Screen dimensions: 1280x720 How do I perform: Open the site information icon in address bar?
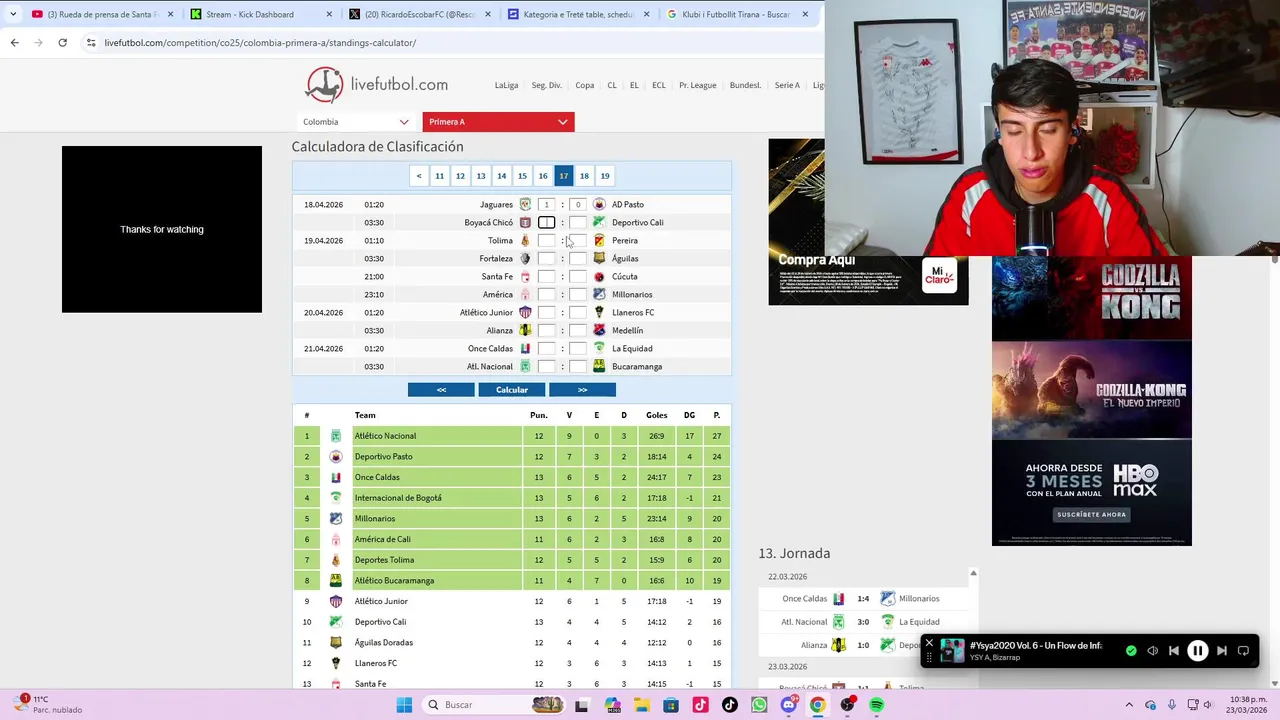click(91, 42)
